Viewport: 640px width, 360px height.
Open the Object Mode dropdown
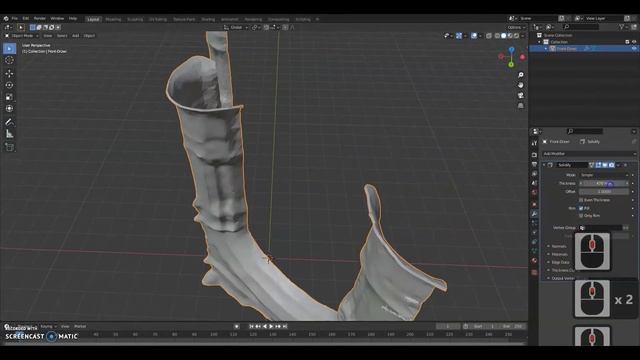coord(22,36)
